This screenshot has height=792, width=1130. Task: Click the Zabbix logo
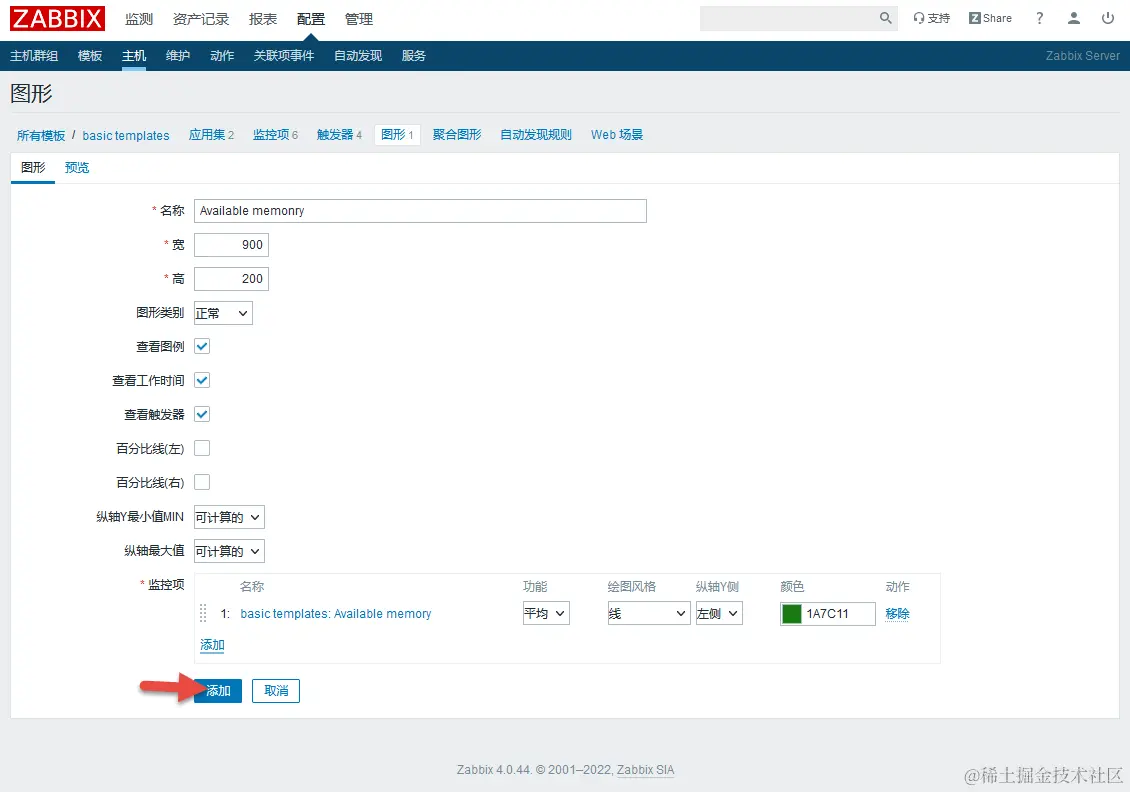[x=56, y=17]
